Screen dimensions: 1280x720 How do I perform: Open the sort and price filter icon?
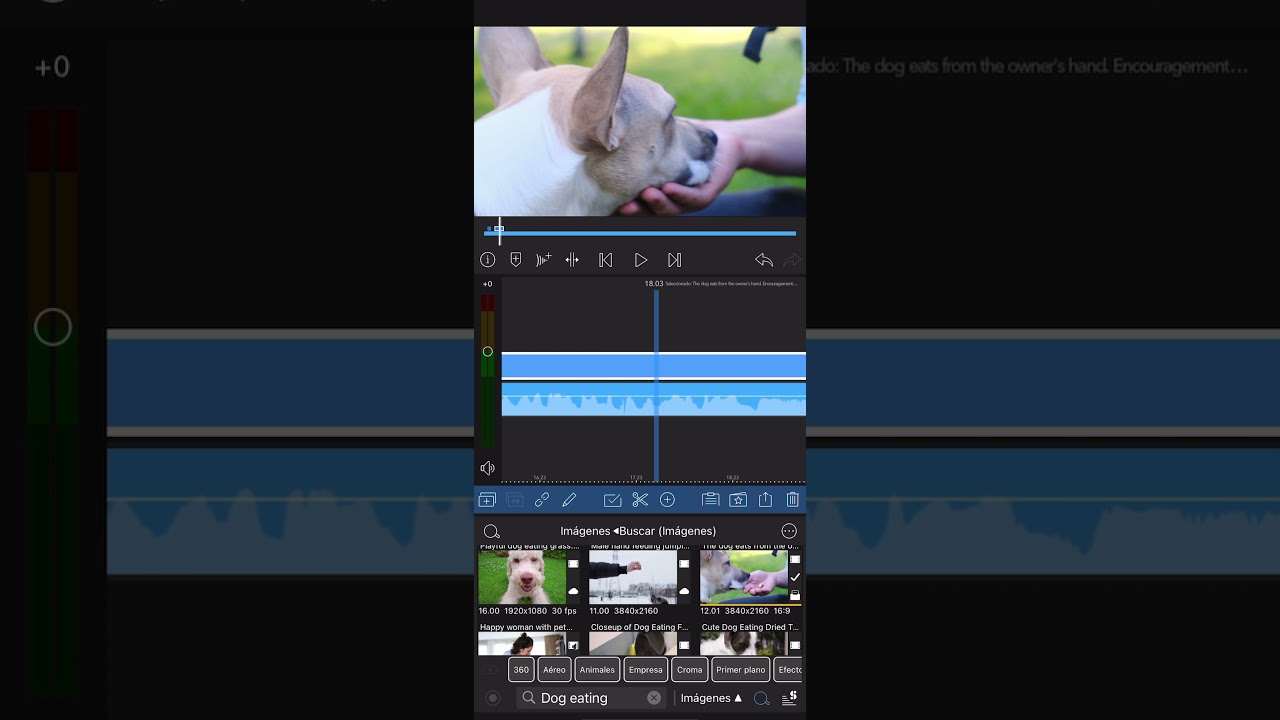[x=789, y=698]
